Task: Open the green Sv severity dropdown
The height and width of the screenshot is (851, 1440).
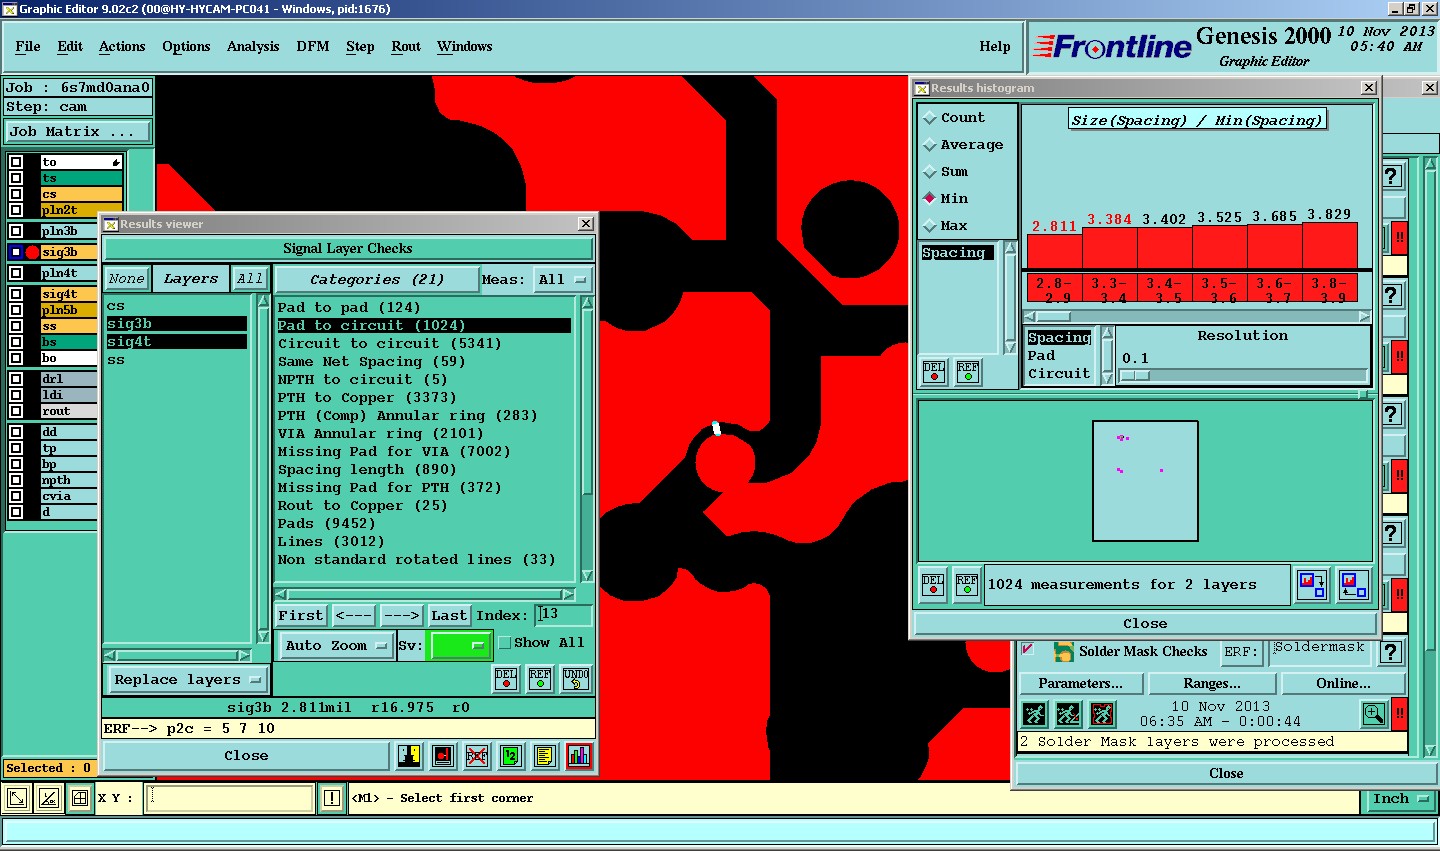Action: coord(459,646)
